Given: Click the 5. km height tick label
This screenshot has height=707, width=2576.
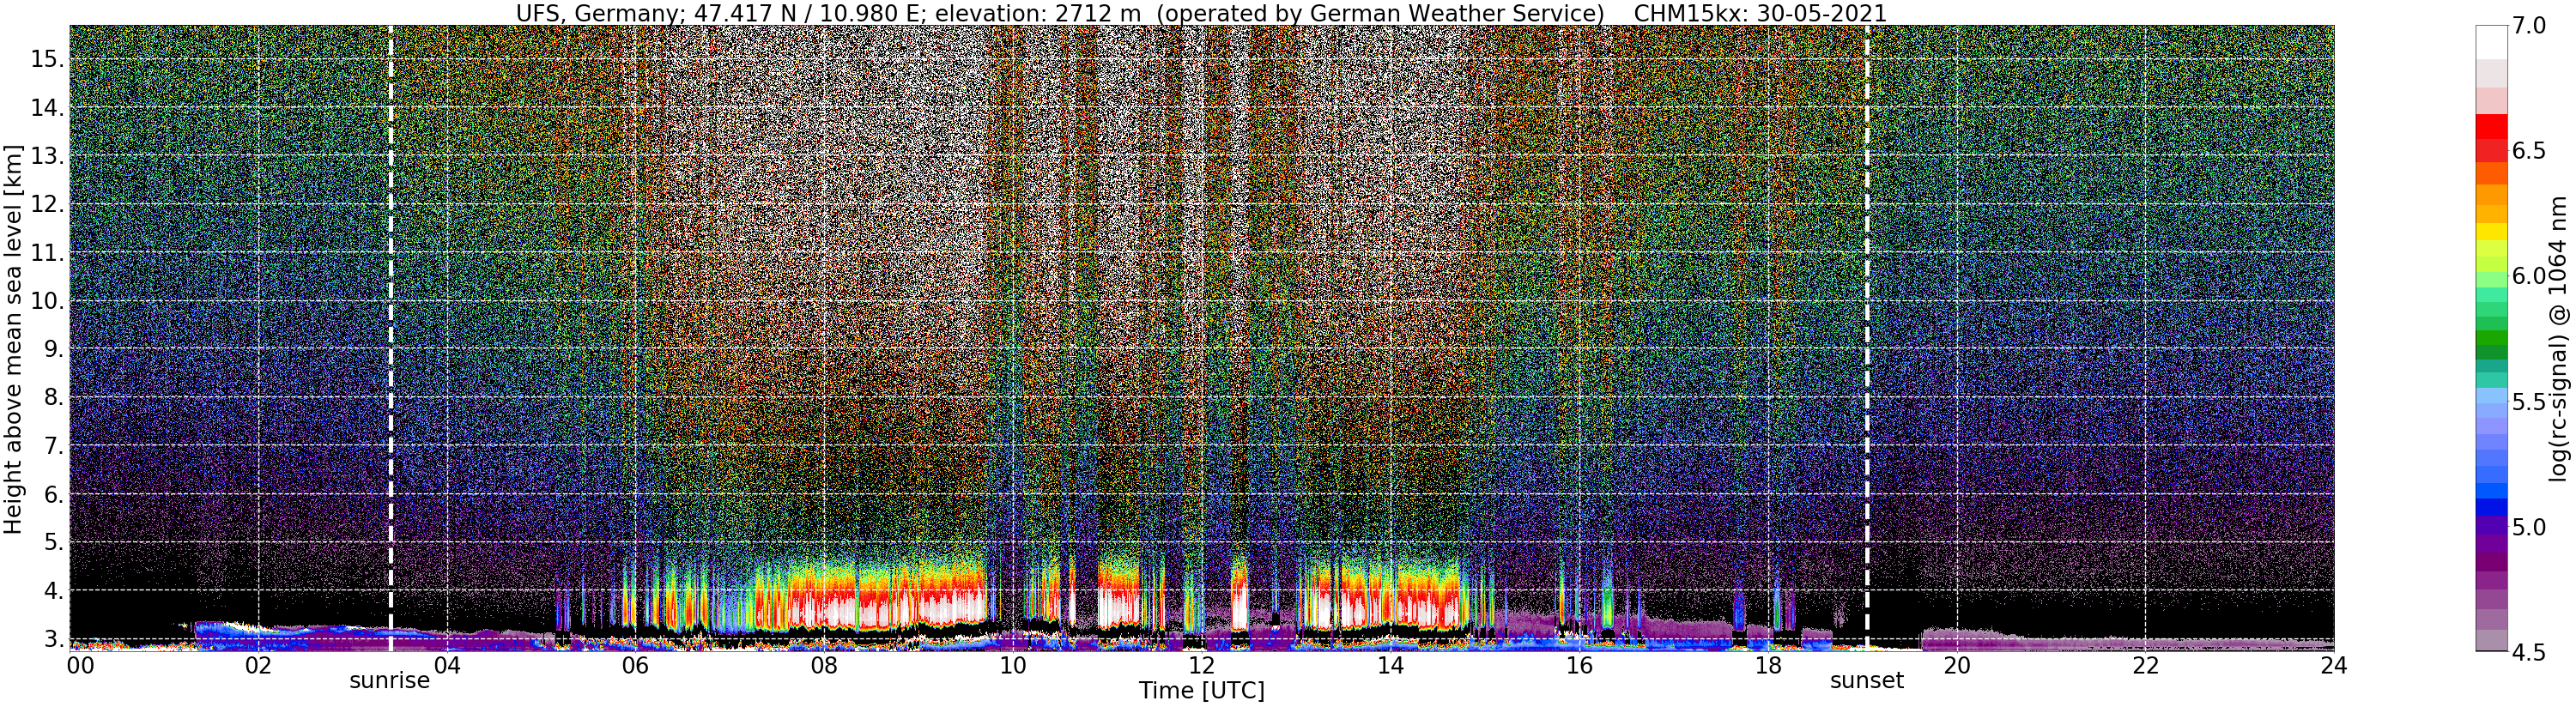Looking at the screenshot, I should click(x=53, y=542).
